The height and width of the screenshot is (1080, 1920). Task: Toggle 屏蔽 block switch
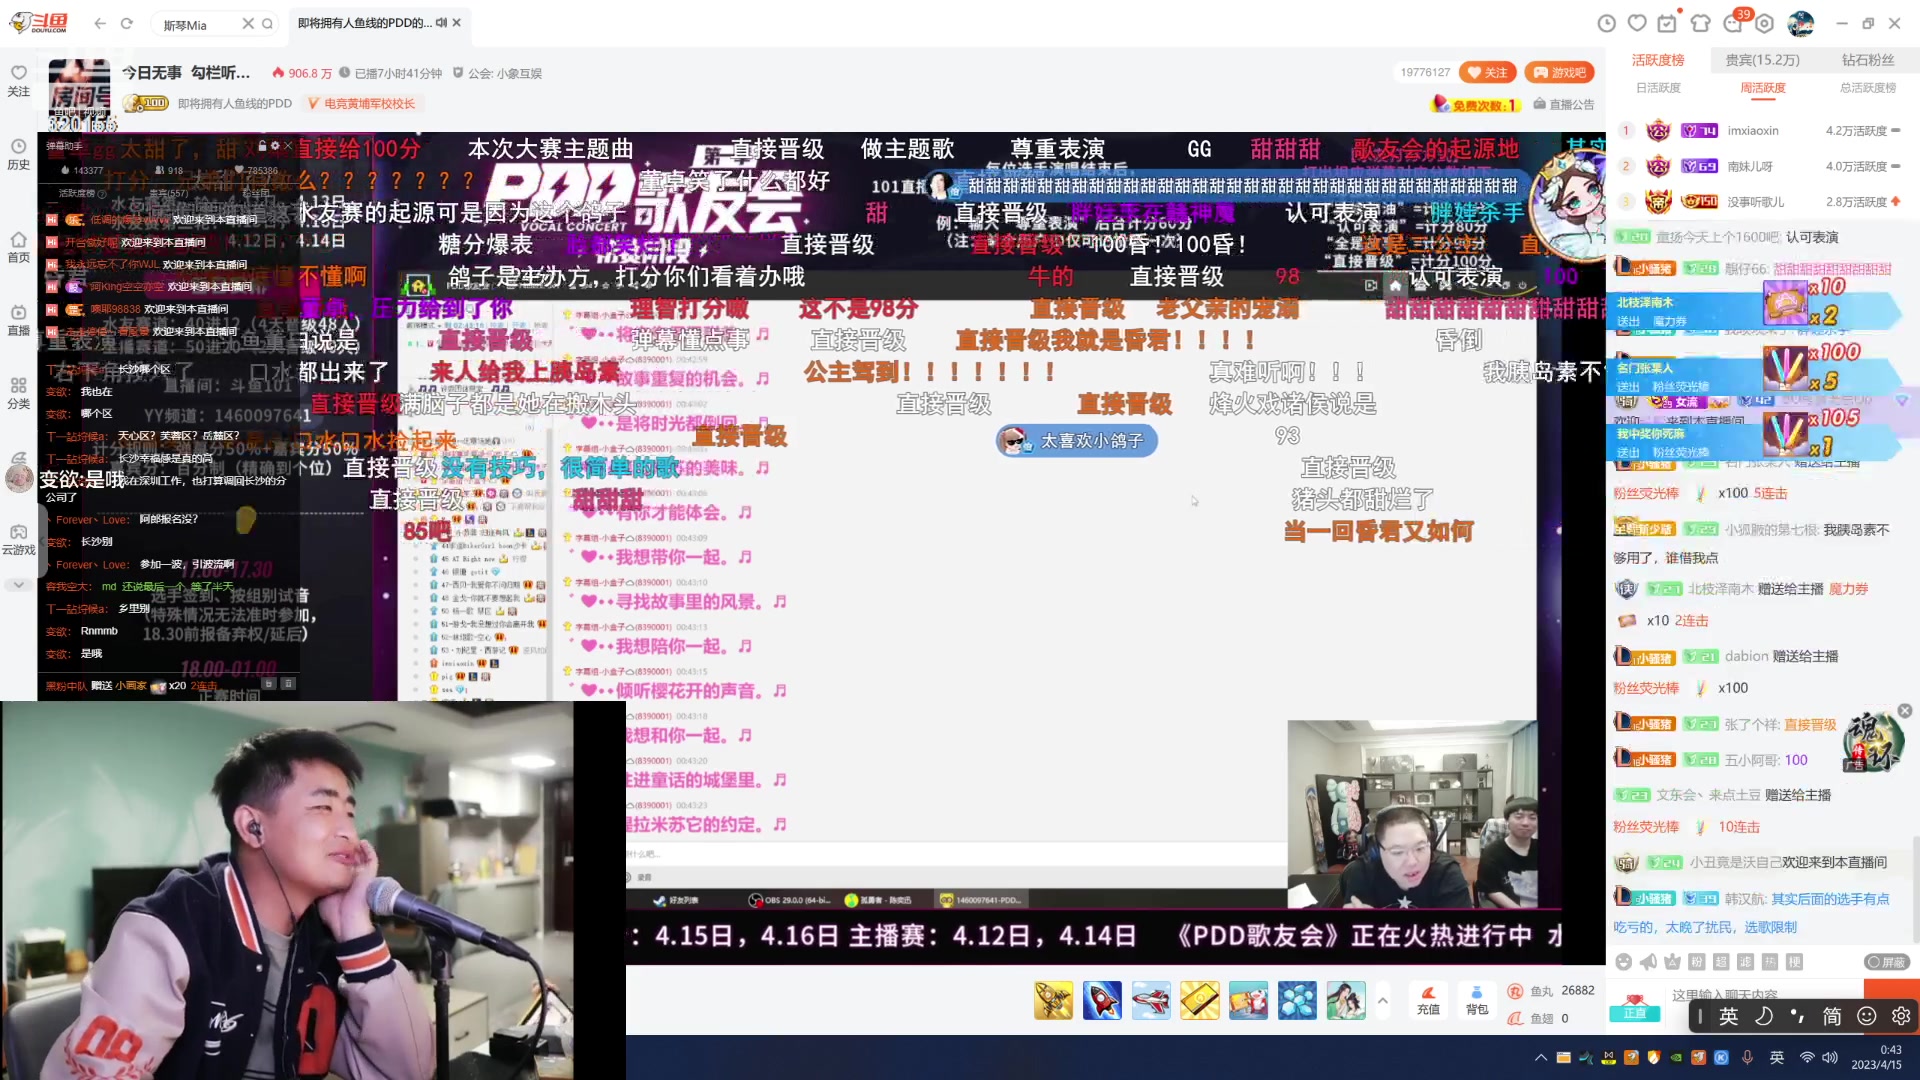1887,962
